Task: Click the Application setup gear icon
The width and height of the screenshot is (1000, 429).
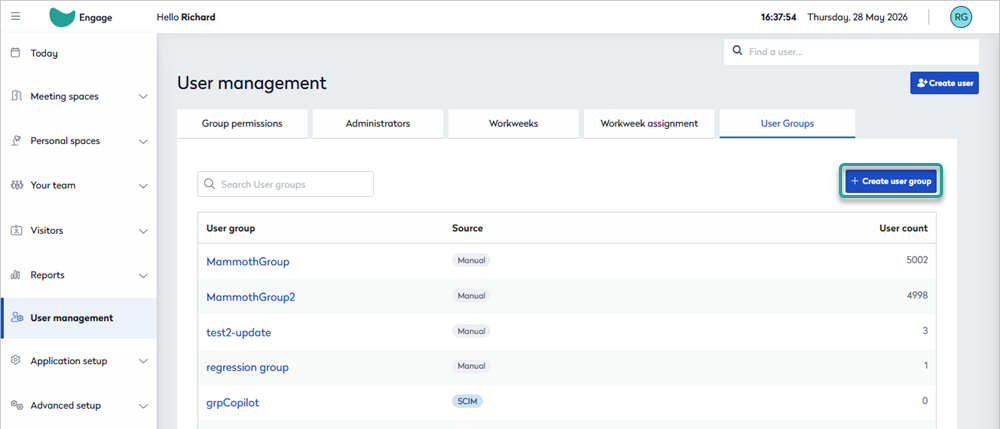Action: (x=17, y=360)
